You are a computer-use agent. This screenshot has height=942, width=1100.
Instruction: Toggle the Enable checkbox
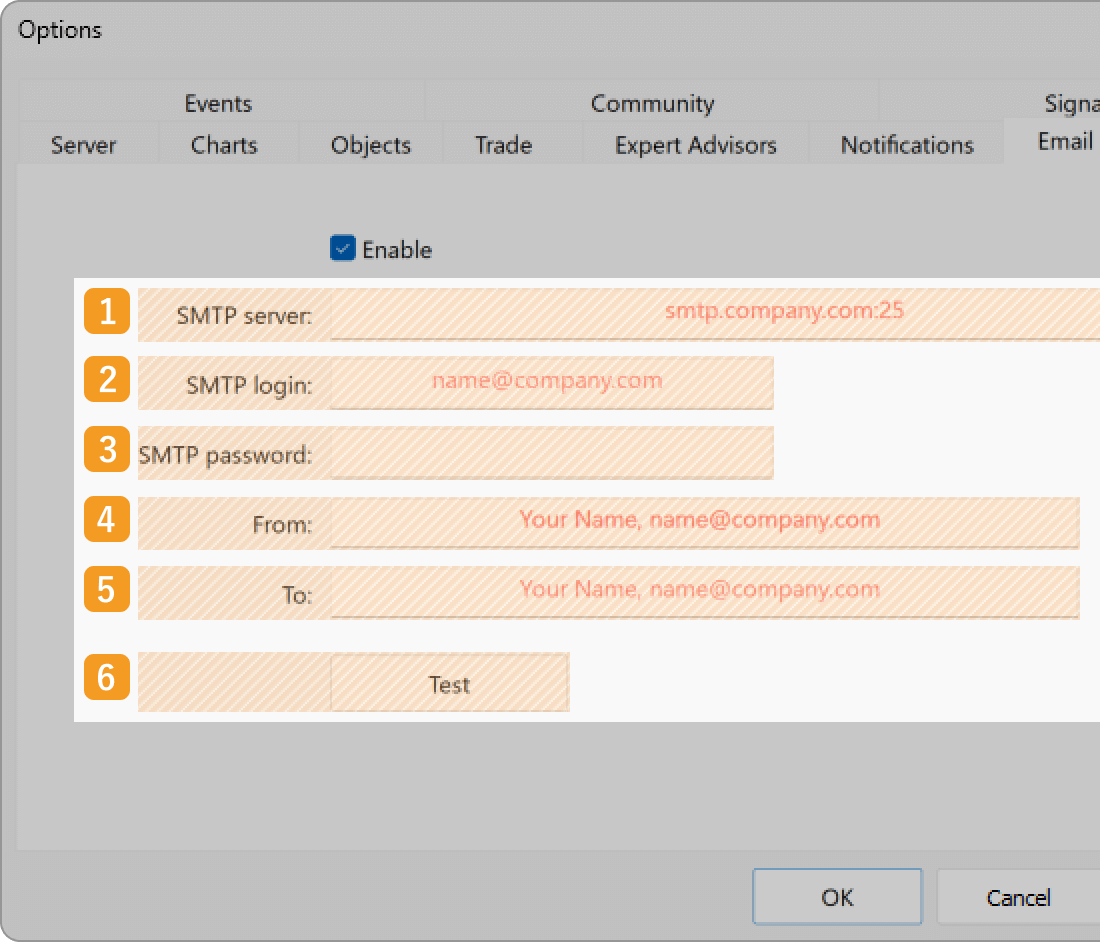(343, 249)
